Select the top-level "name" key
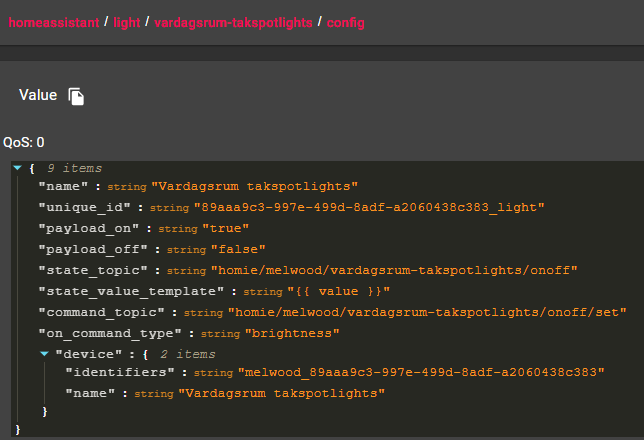Image resolution: width=644 pixels, height=440 pixels. [x=63, y=186]
